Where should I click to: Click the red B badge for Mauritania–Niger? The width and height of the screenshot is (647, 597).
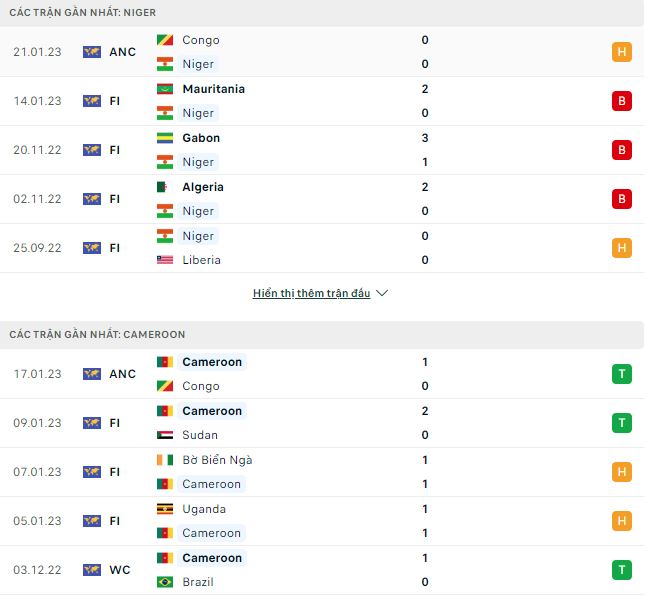pyautogui.click(x=621, y=101)
